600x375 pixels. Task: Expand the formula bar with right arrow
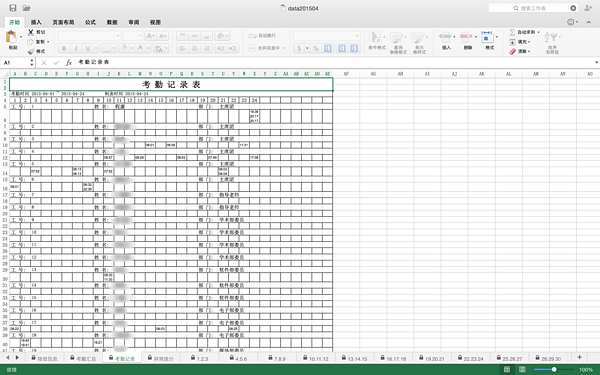[597, 62]
